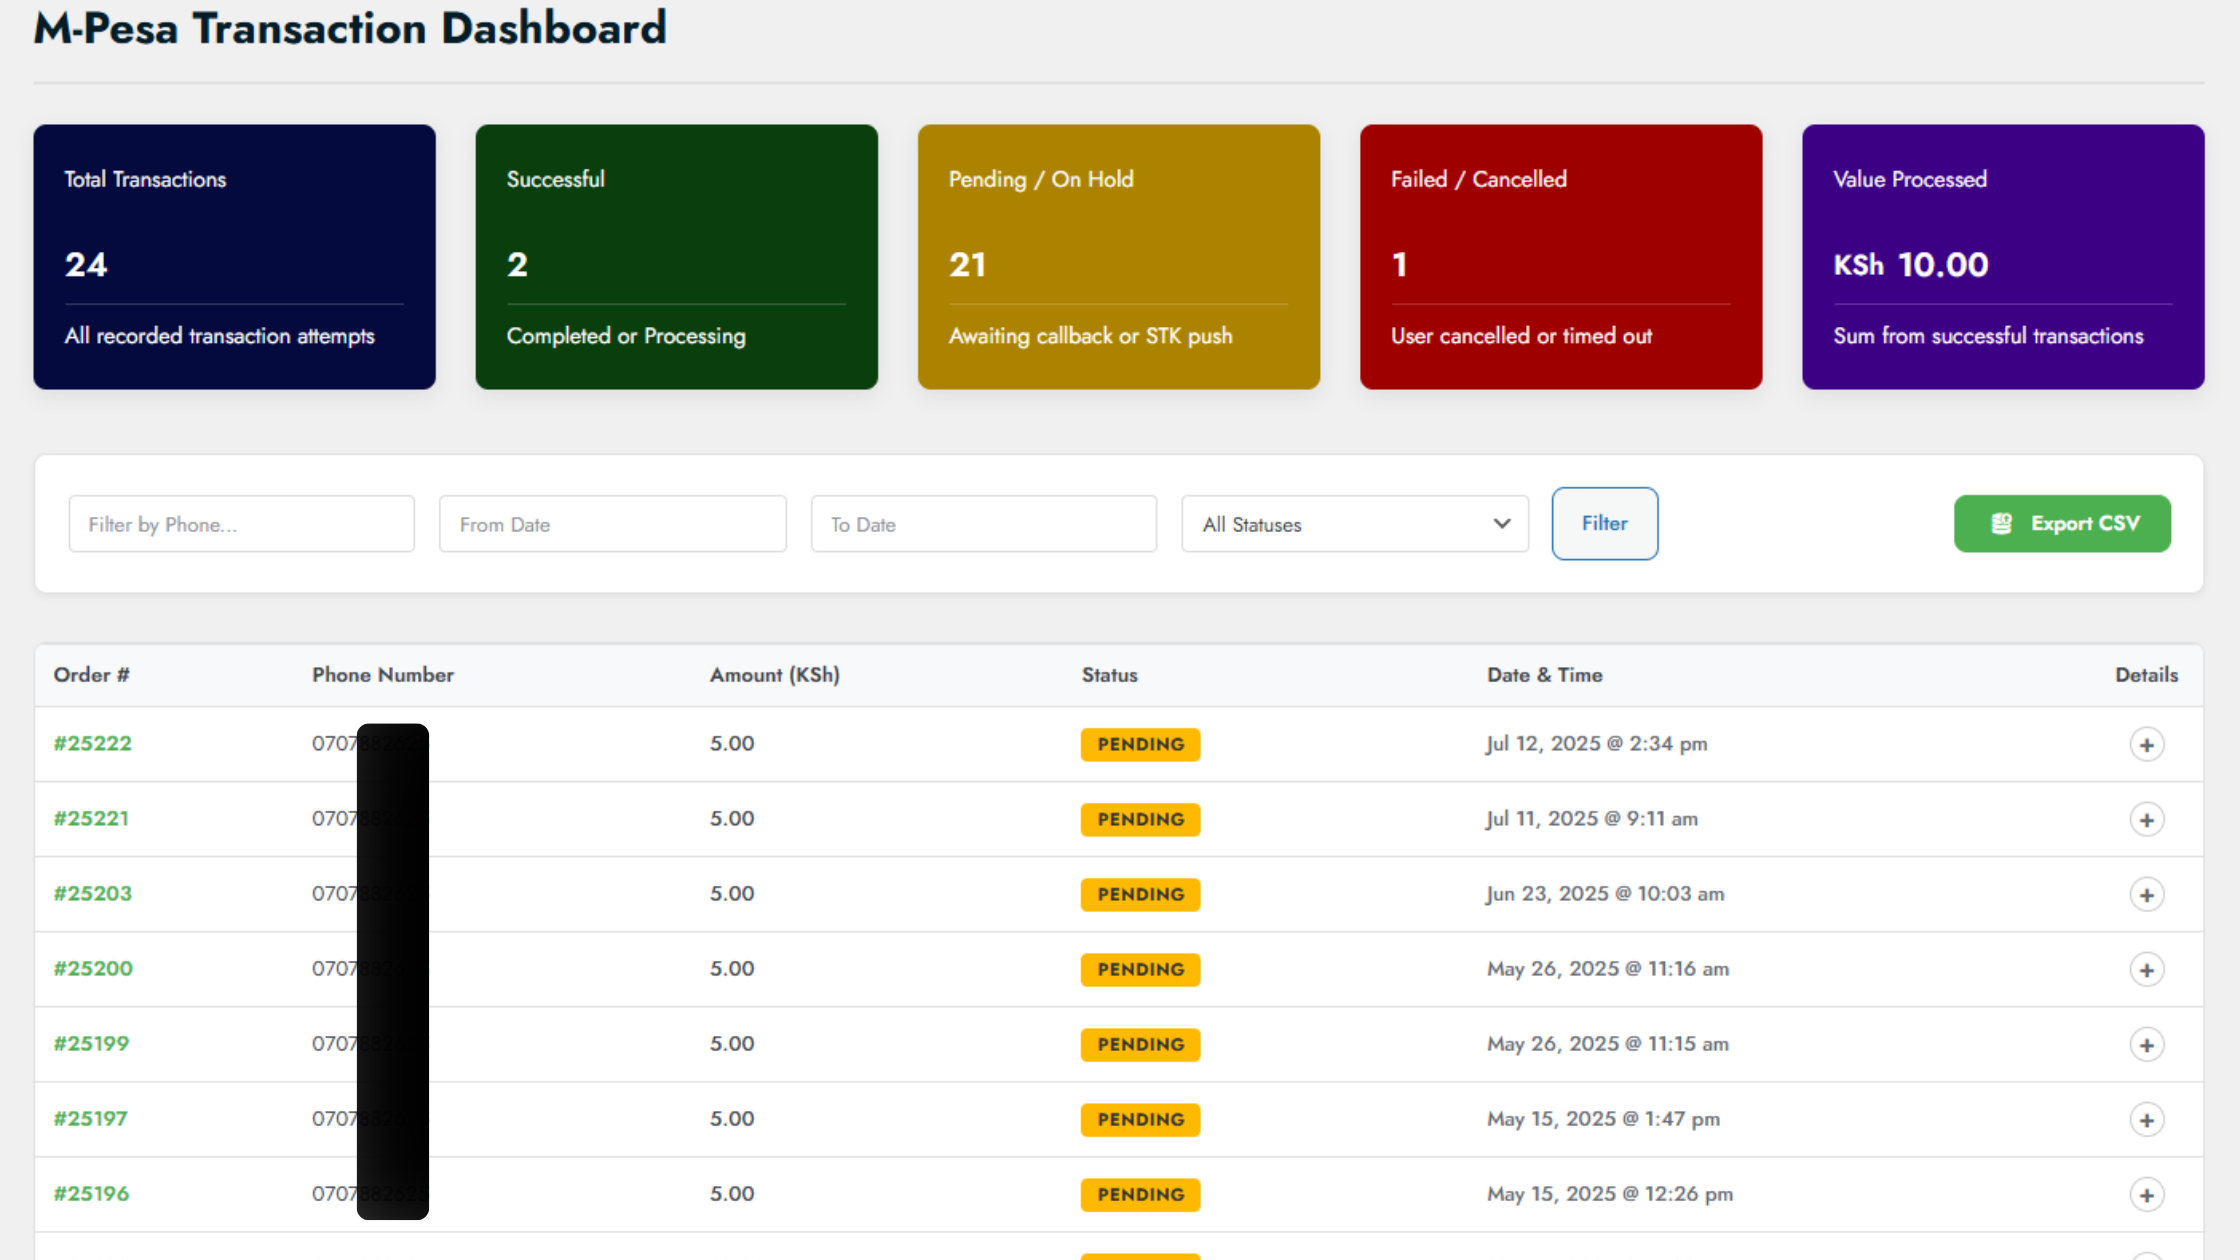Open the All Statuses dropdown
The image size is (2240, 1260).
coord(1355,524)
